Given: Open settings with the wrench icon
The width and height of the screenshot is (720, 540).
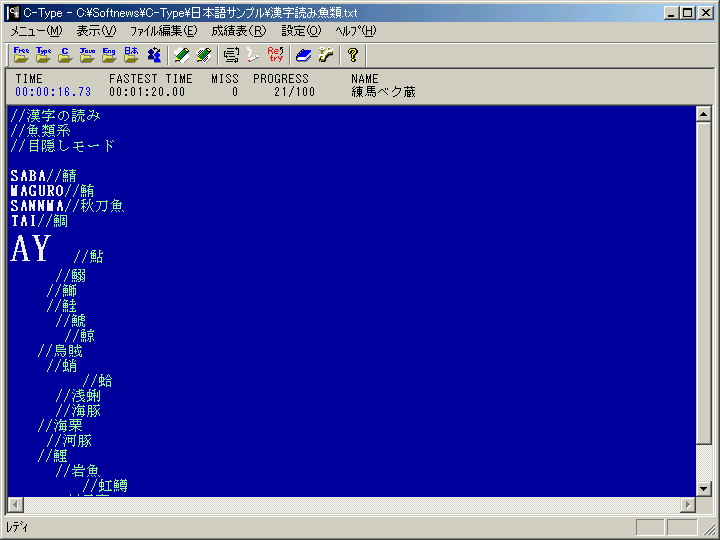Looking at the screenshot, I should click(x=326, y=55).
